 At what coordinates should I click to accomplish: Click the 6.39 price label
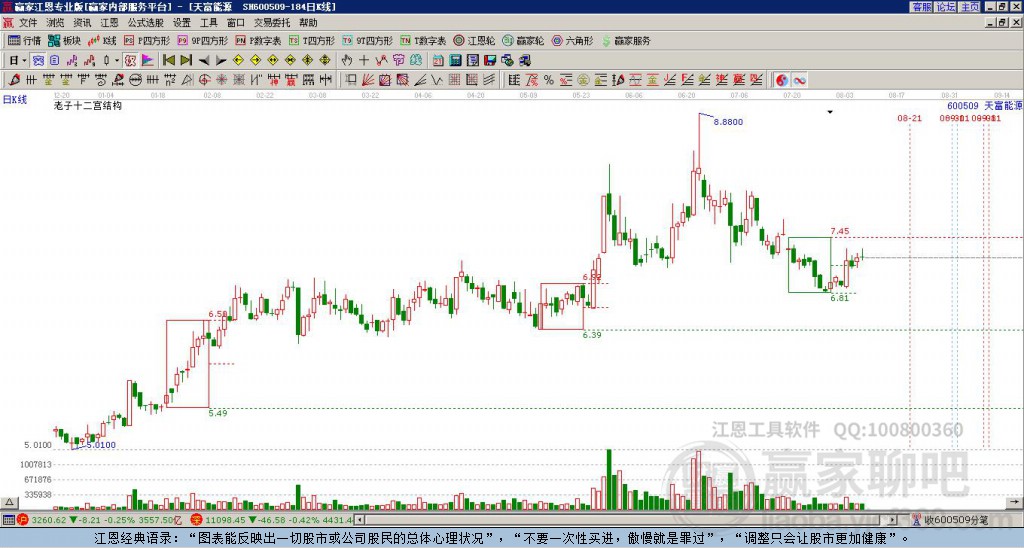click(592, 334)
